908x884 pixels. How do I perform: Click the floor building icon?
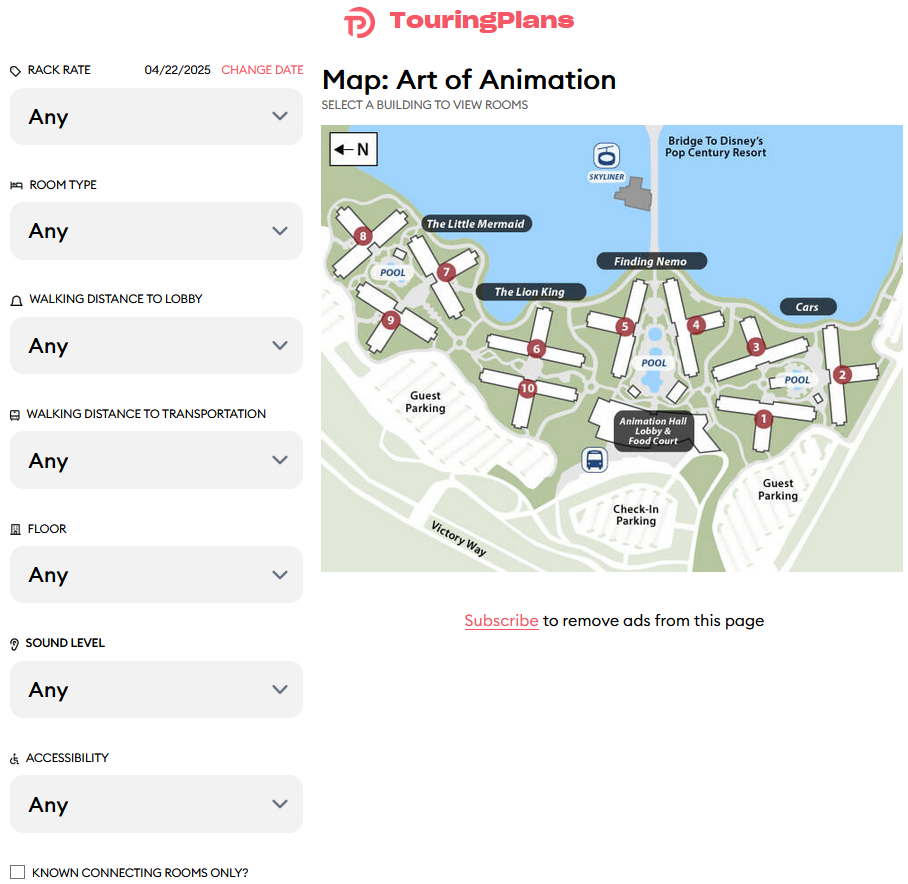[x=16, y=529]
